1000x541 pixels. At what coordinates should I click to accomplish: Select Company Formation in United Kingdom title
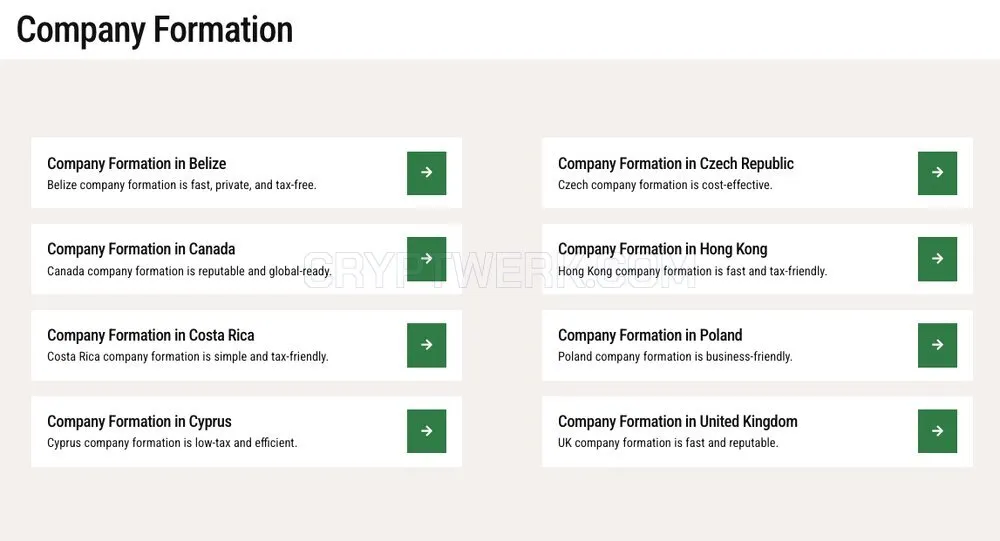[678, 422]
